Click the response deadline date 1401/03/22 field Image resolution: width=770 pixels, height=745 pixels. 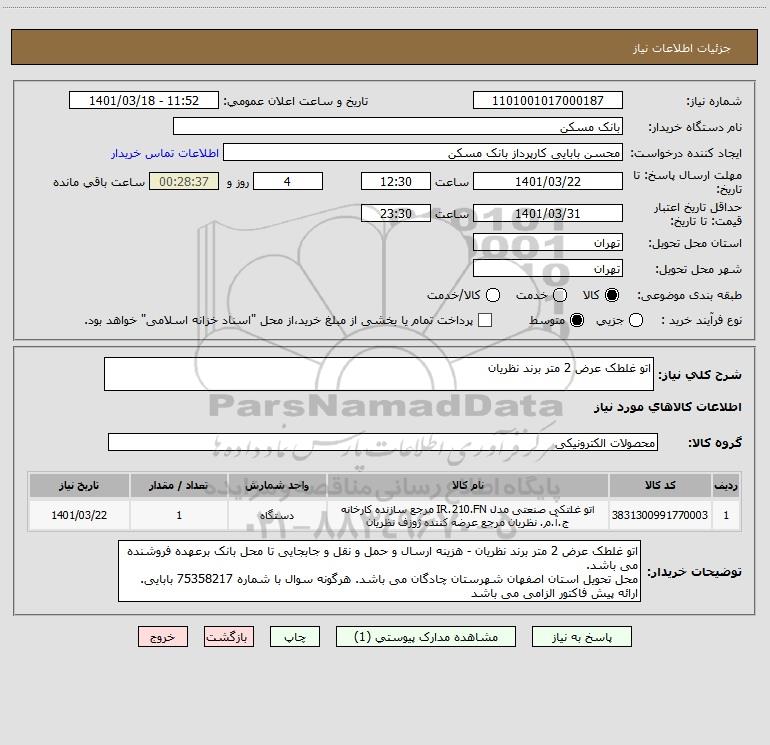[548, 181]
